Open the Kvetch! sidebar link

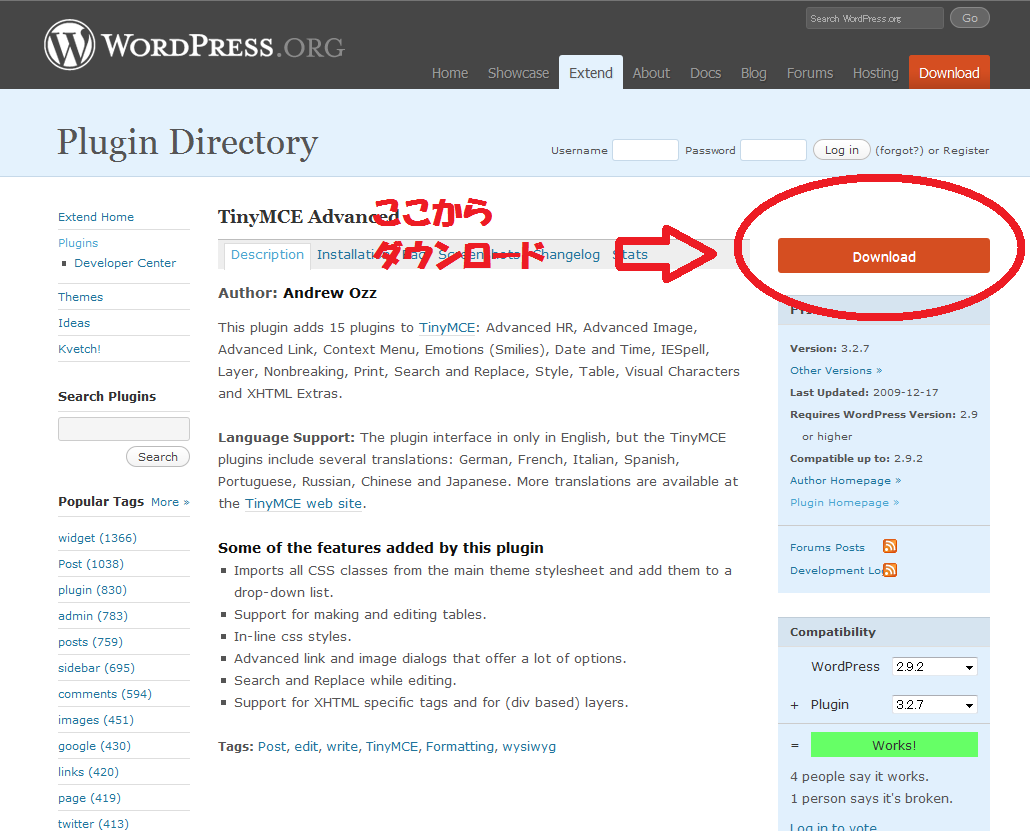point(79,349)
